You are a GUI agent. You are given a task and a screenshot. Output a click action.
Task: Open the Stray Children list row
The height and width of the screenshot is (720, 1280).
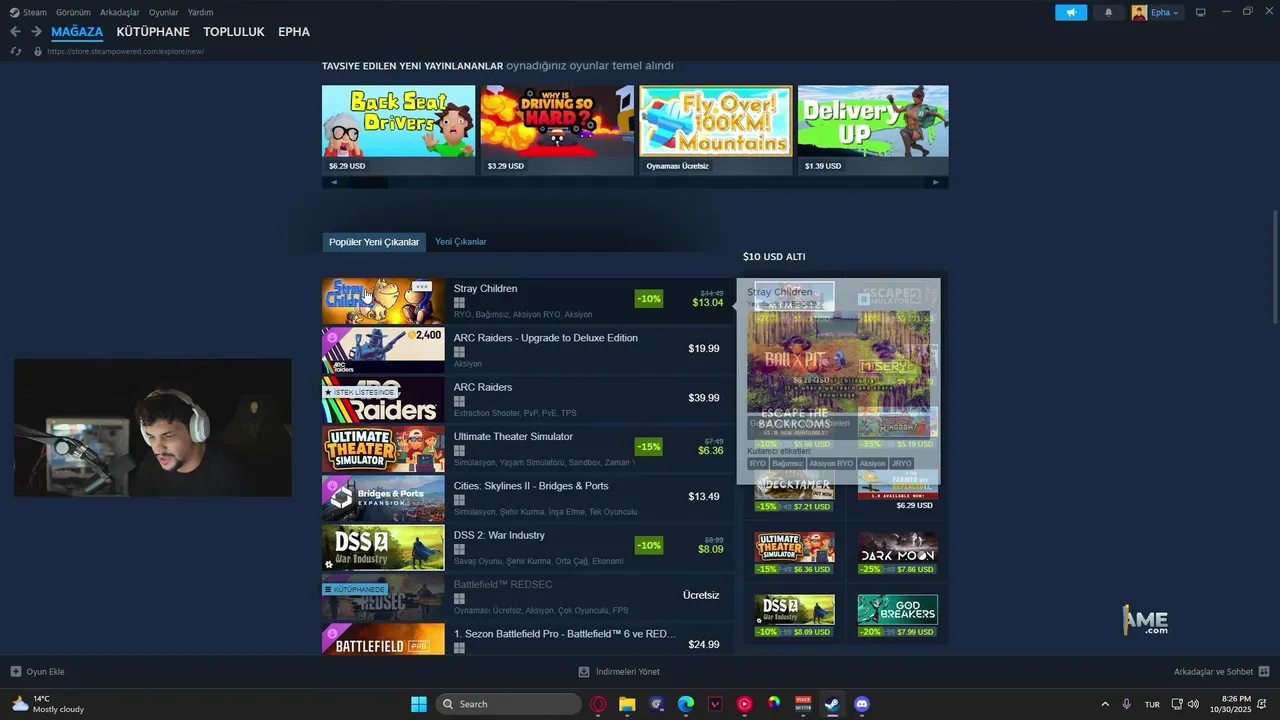[x=527, y=301]
